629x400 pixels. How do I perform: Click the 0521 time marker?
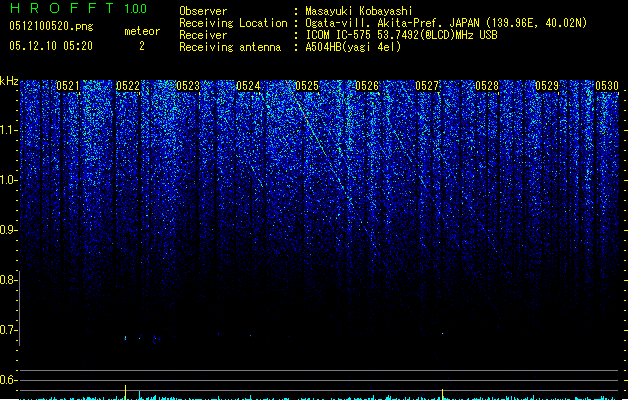pyautogui.click(x=68, y=86)
